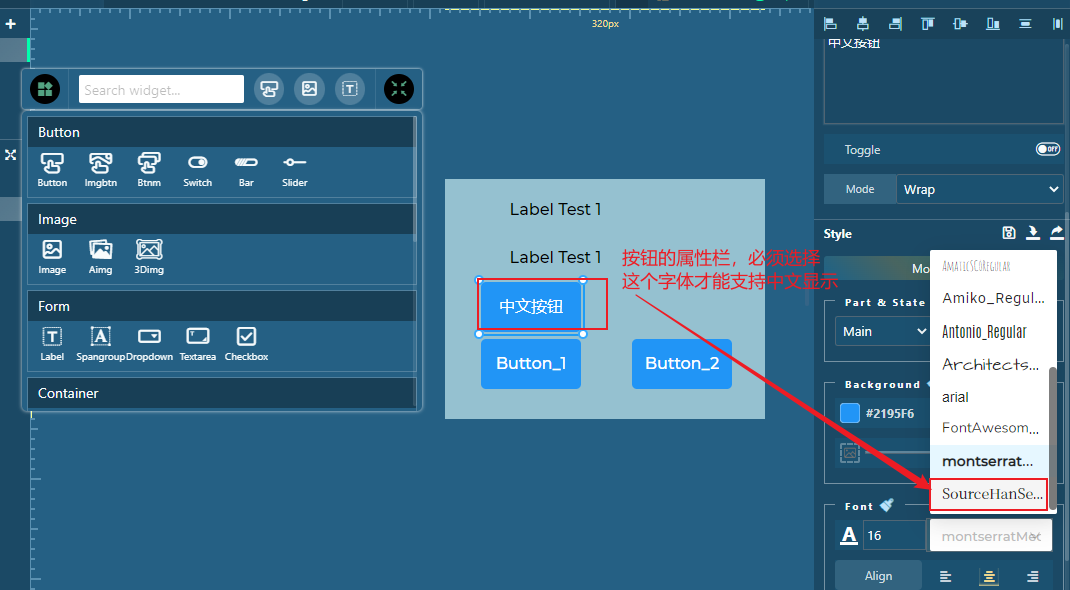Screen dimensions: 1070x590
Task: Distribute widgets vertically
Action: click(1025, 24)
